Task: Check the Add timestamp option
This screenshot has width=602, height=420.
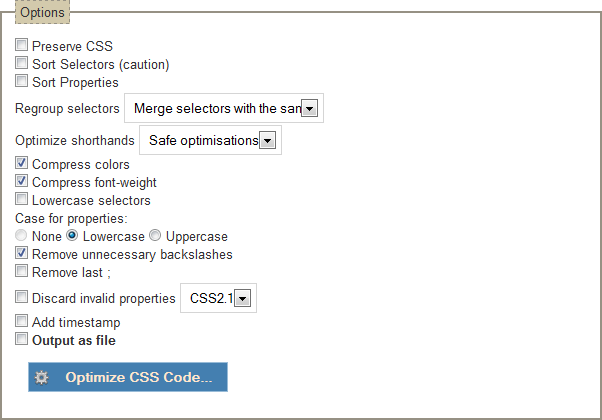Action: 22,322
